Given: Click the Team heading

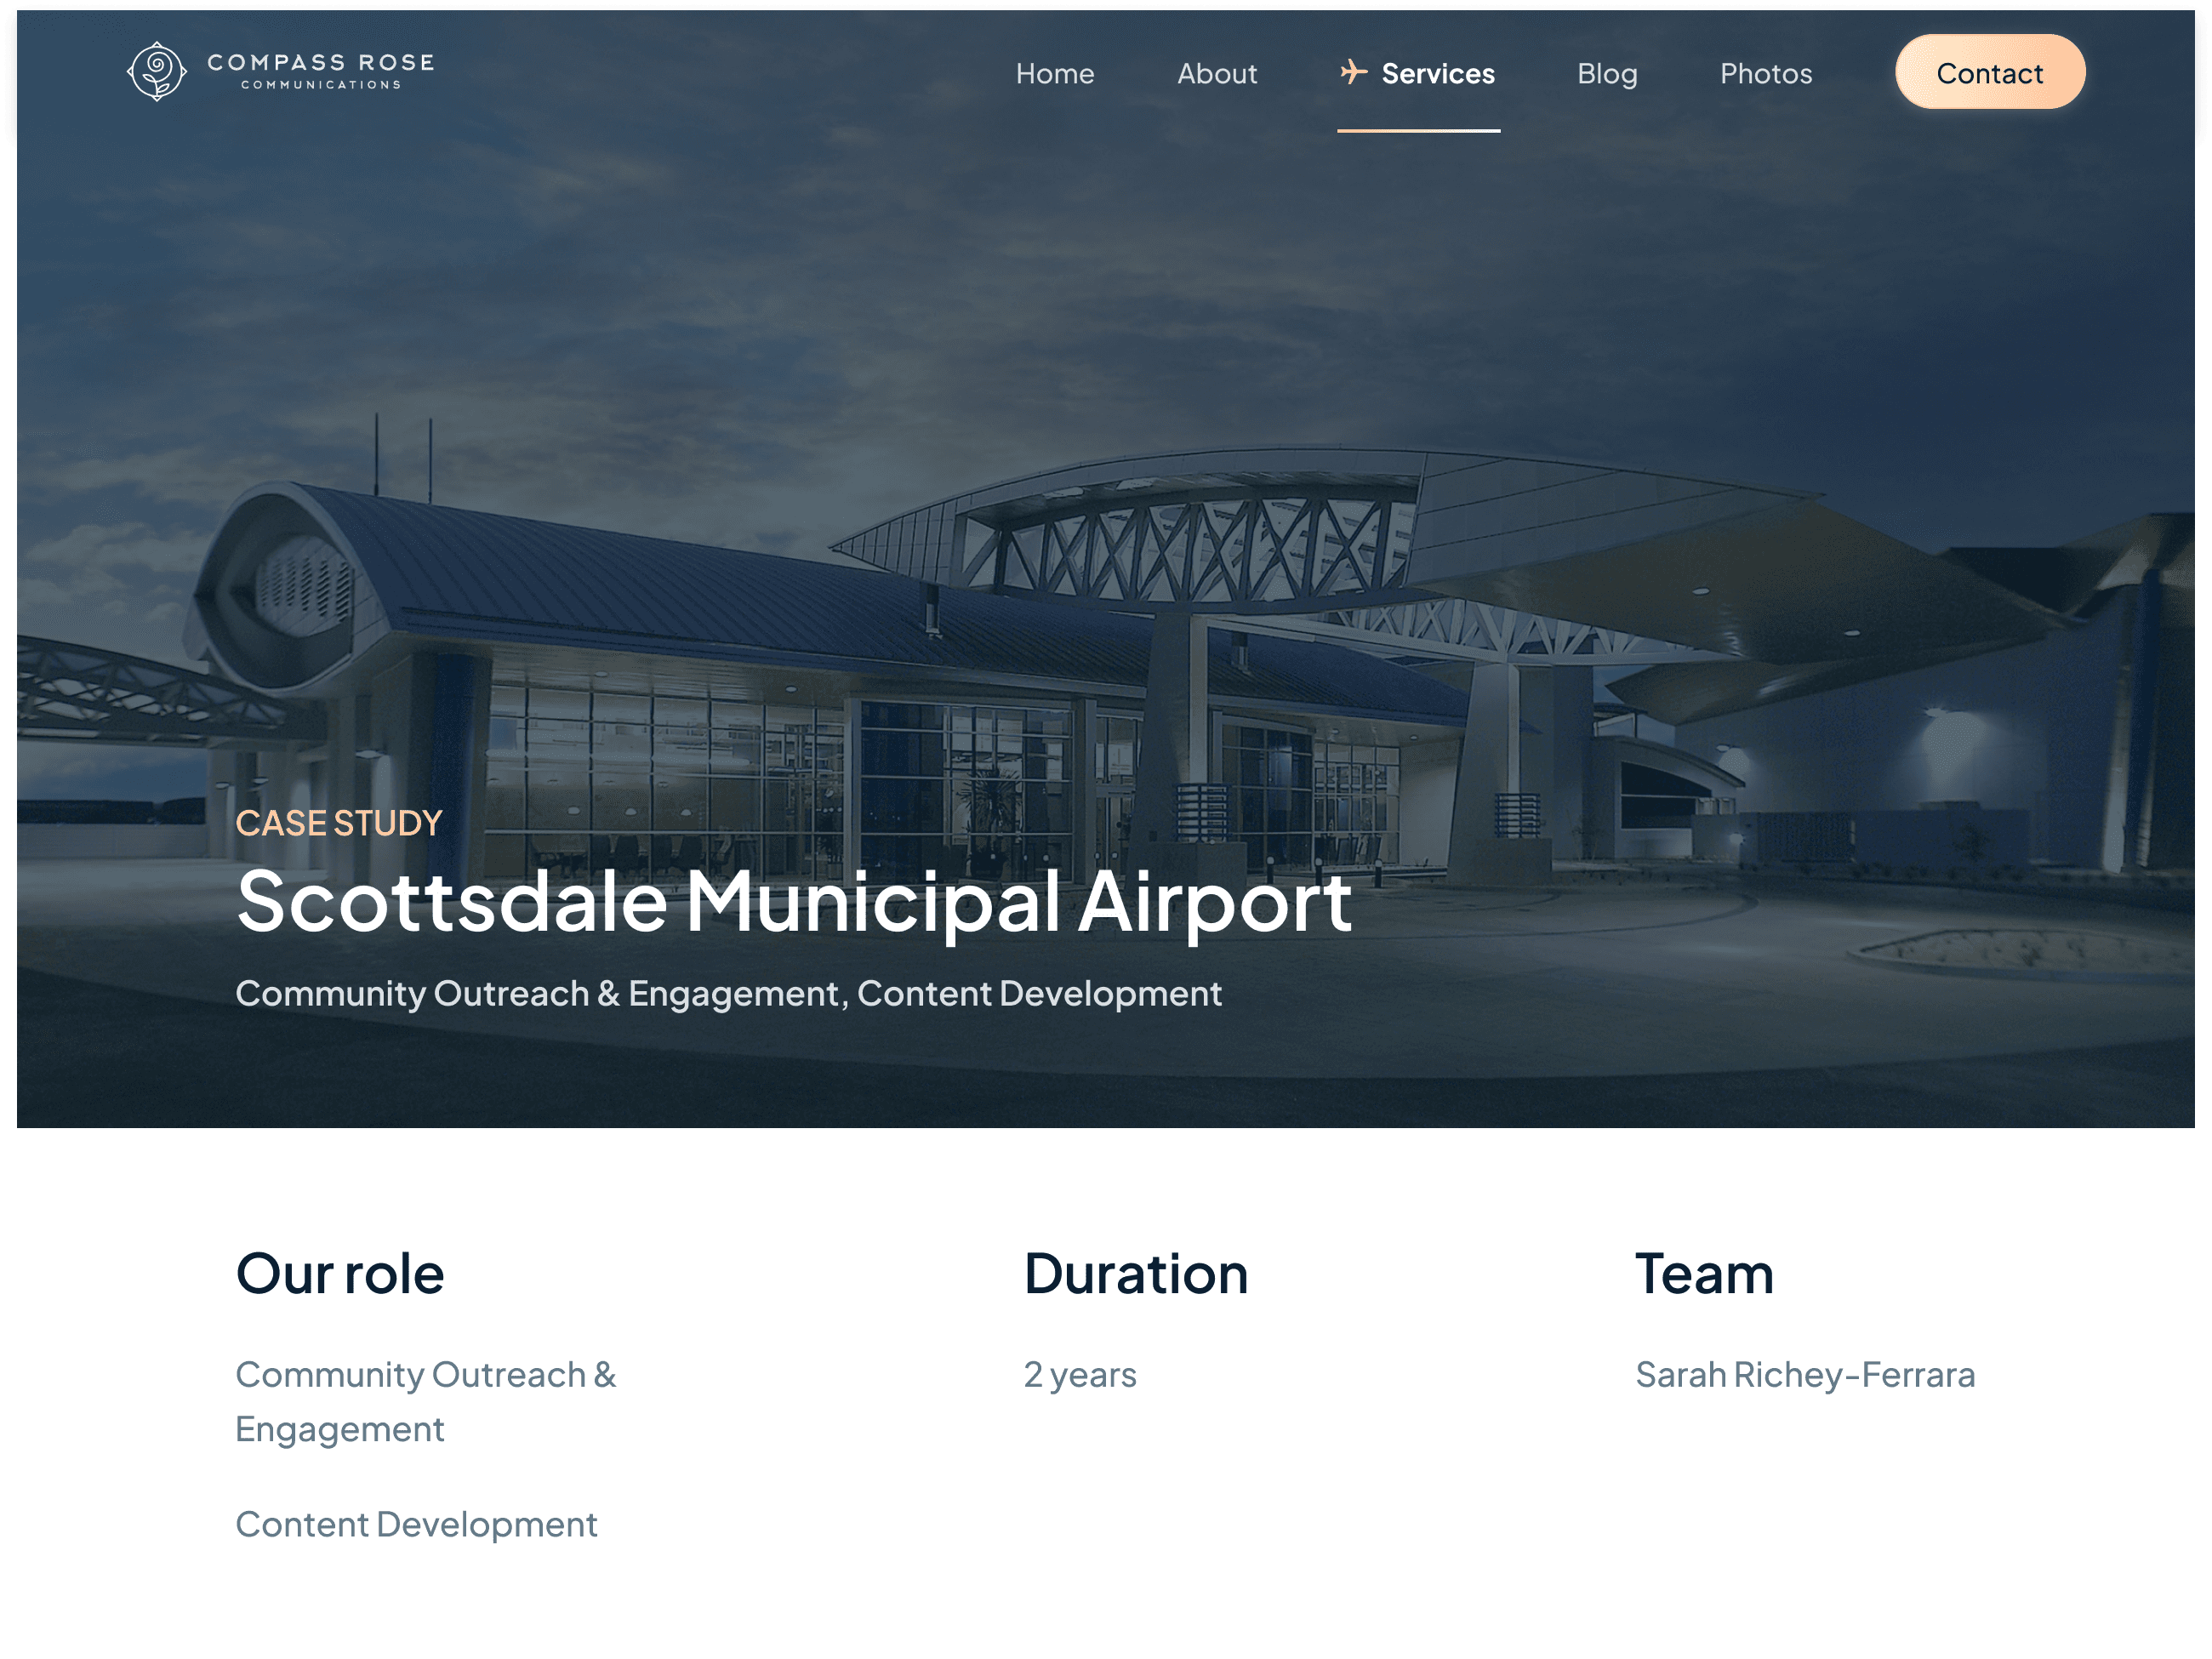Looking at the screenshot, I should [1703, 1273].
